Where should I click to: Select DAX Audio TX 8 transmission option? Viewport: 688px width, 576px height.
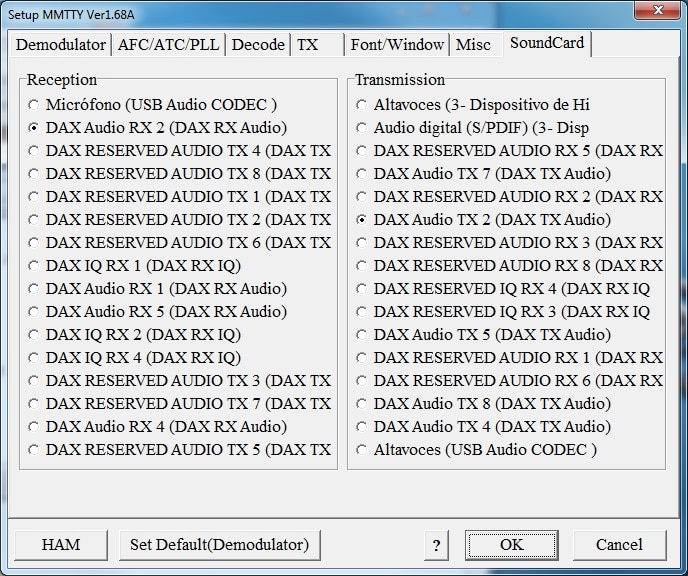484,404
